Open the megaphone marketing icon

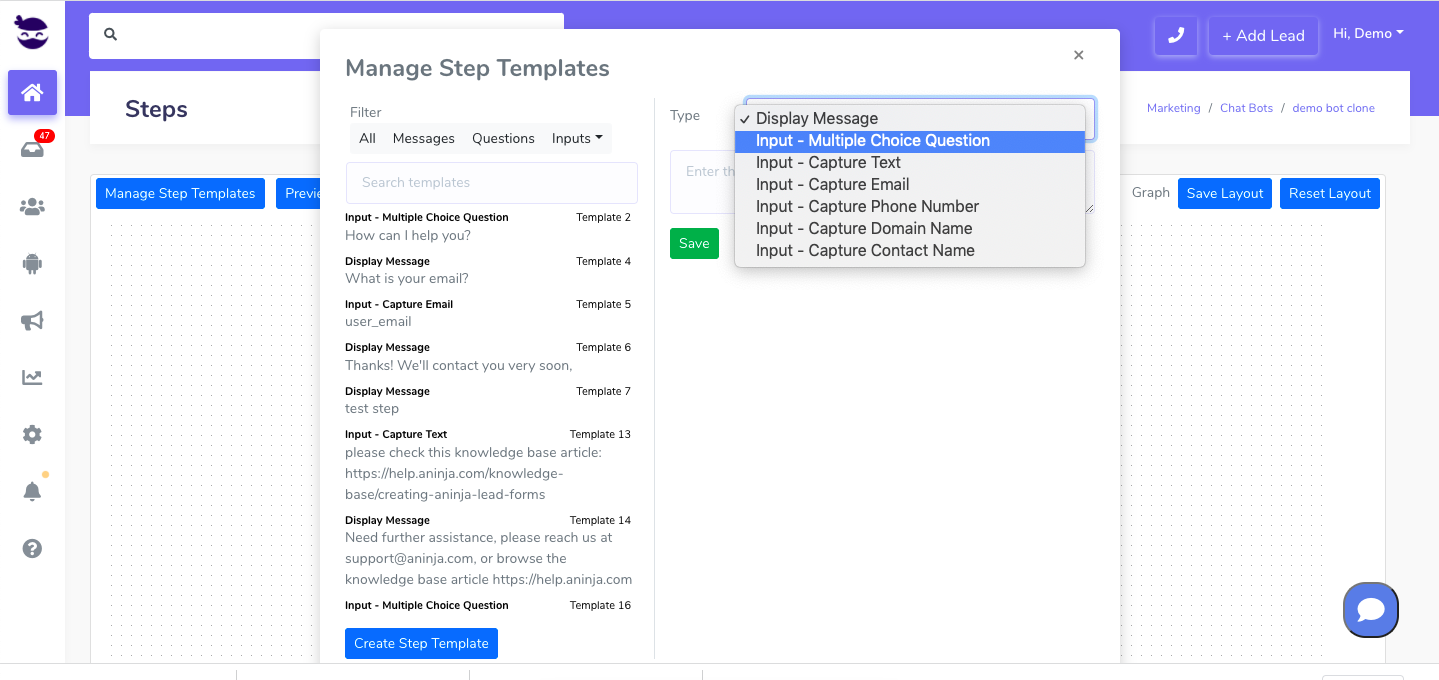[32, 321]
